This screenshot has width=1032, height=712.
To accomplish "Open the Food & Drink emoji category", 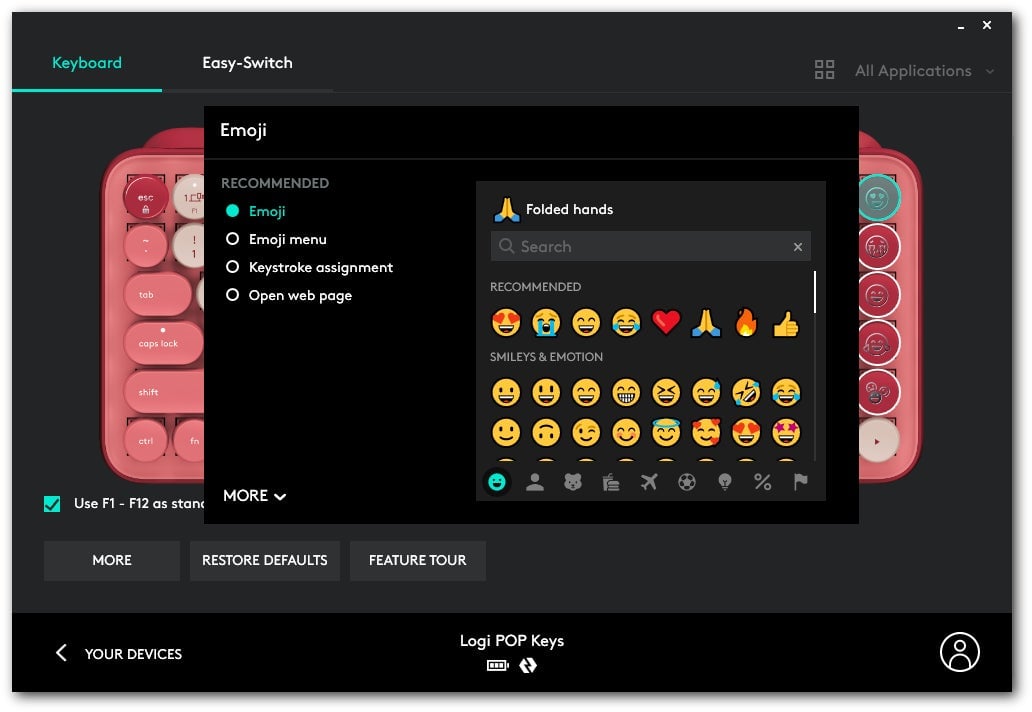I will tap(611, 481).
